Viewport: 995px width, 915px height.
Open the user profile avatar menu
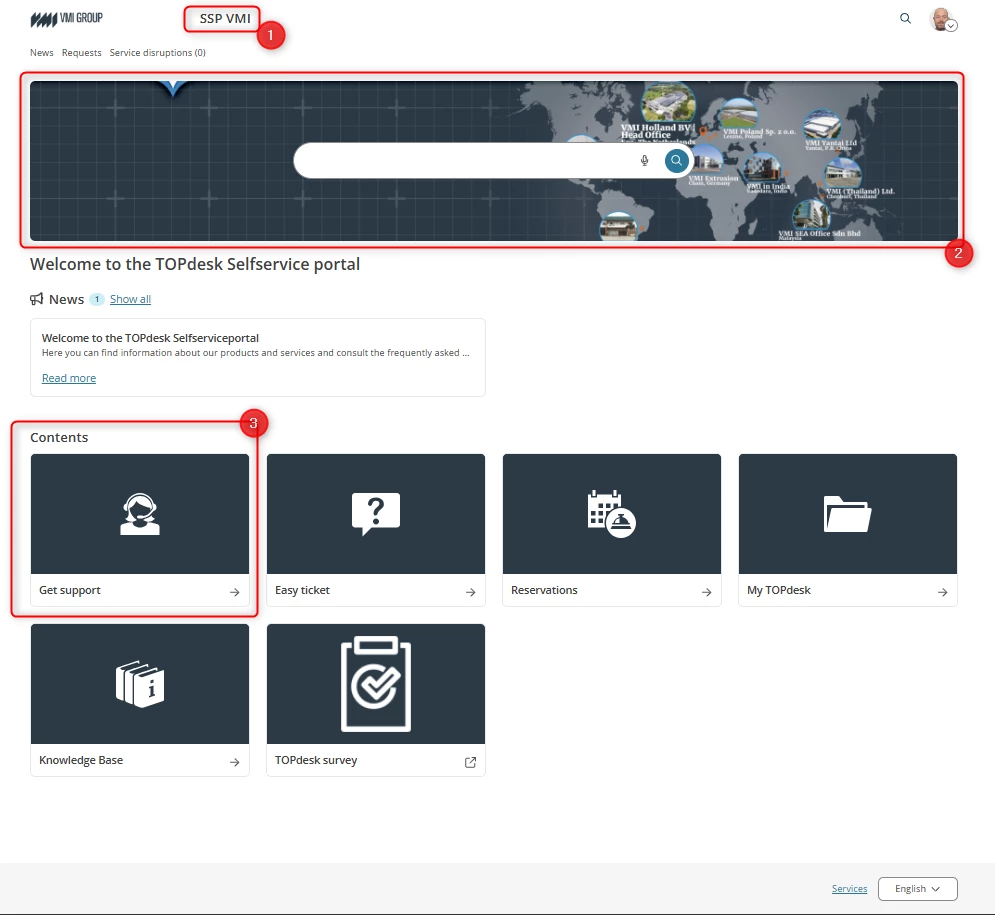943,20
